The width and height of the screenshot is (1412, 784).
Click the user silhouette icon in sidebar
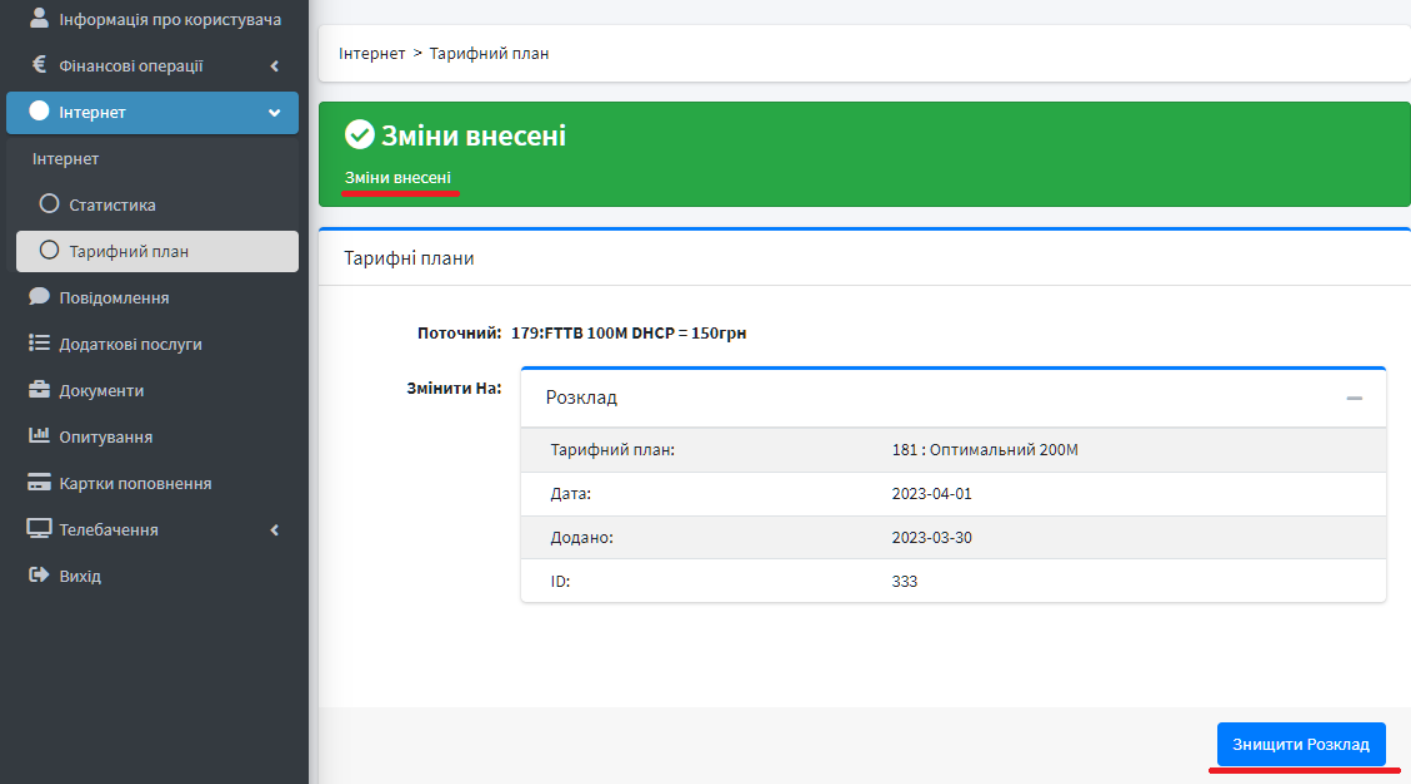pyautogui.click(x=39, y=18)
